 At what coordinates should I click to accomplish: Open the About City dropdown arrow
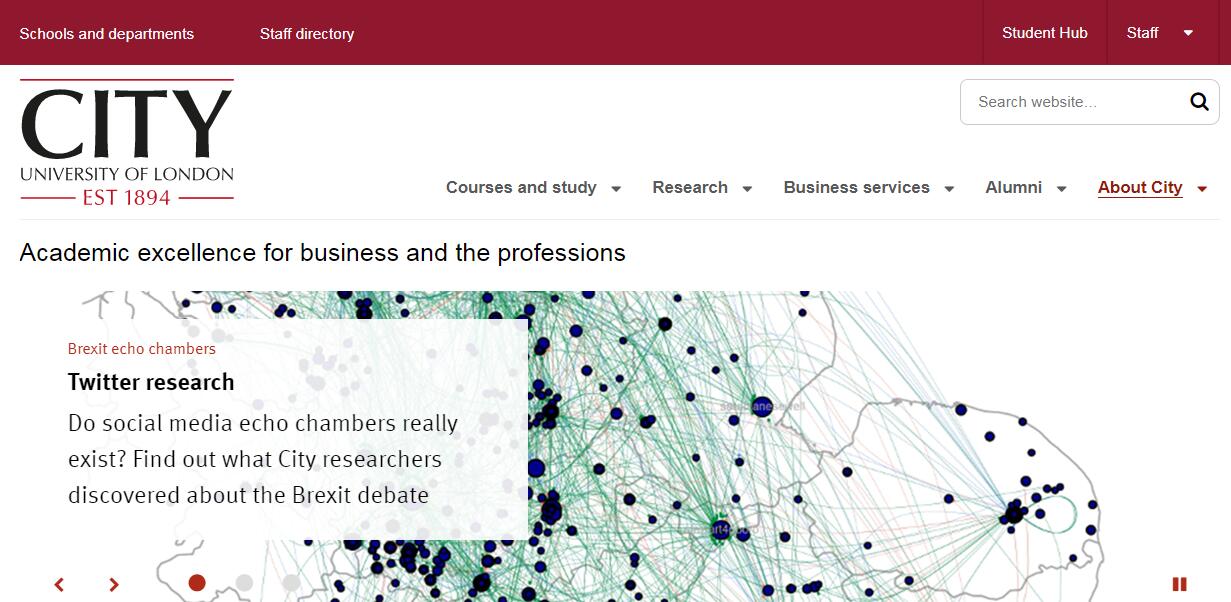click(1202, 189)
